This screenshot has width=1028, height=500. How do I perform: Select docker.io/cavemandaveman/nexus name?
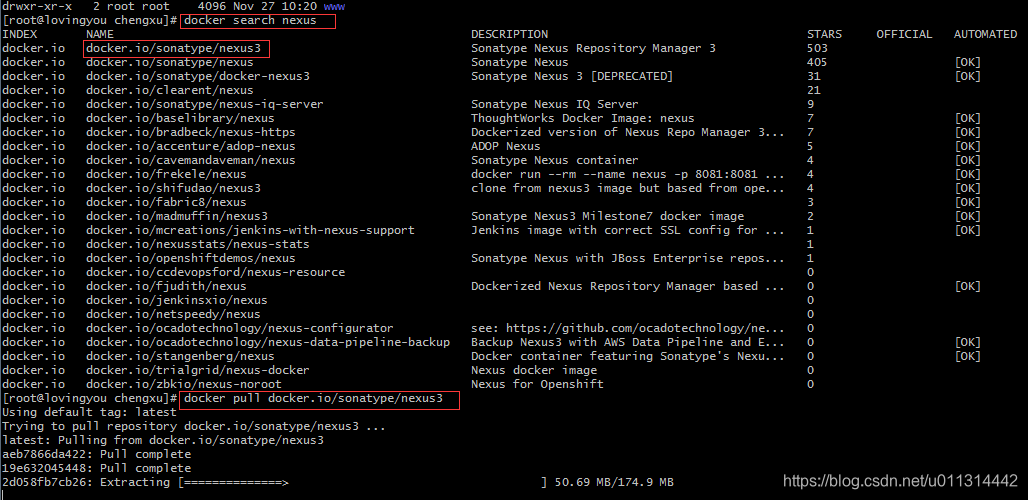click(x=190, y=160)
